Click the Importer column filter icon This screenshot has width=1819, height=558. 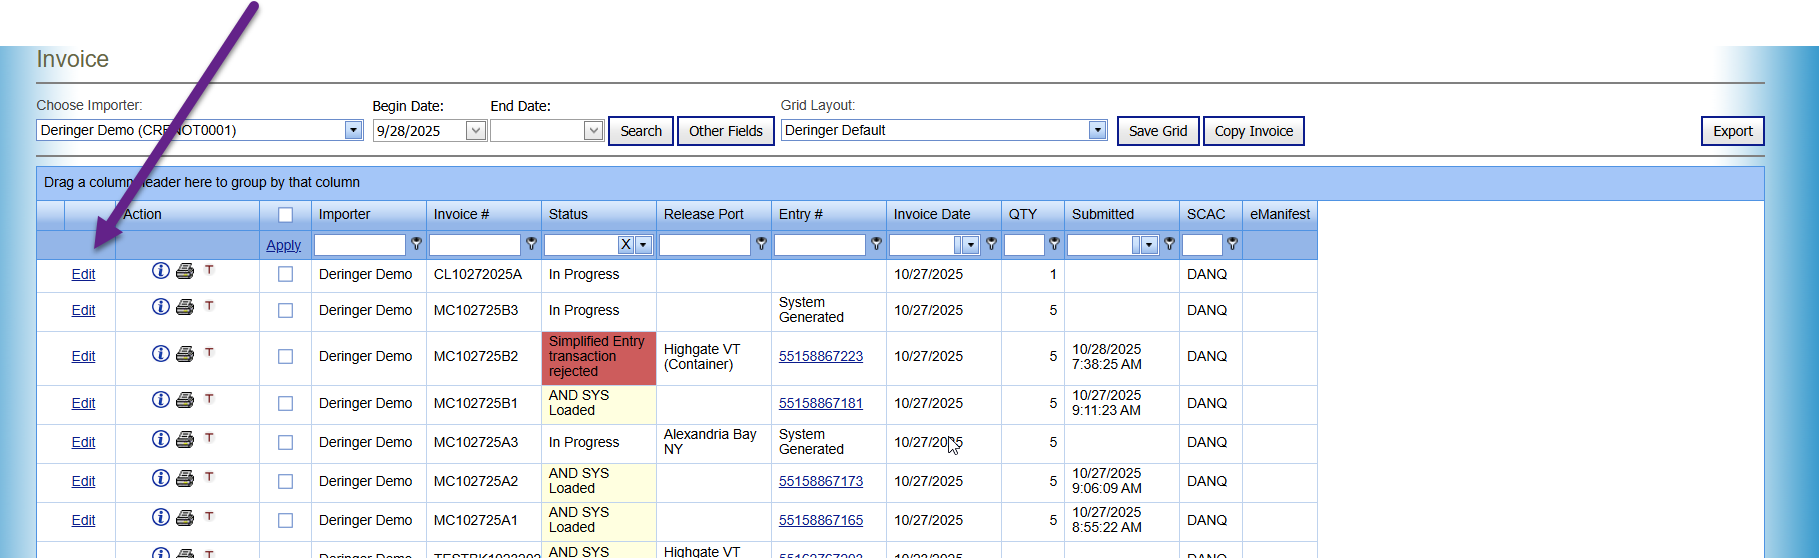pyautogui.click(x=416, y=244)
